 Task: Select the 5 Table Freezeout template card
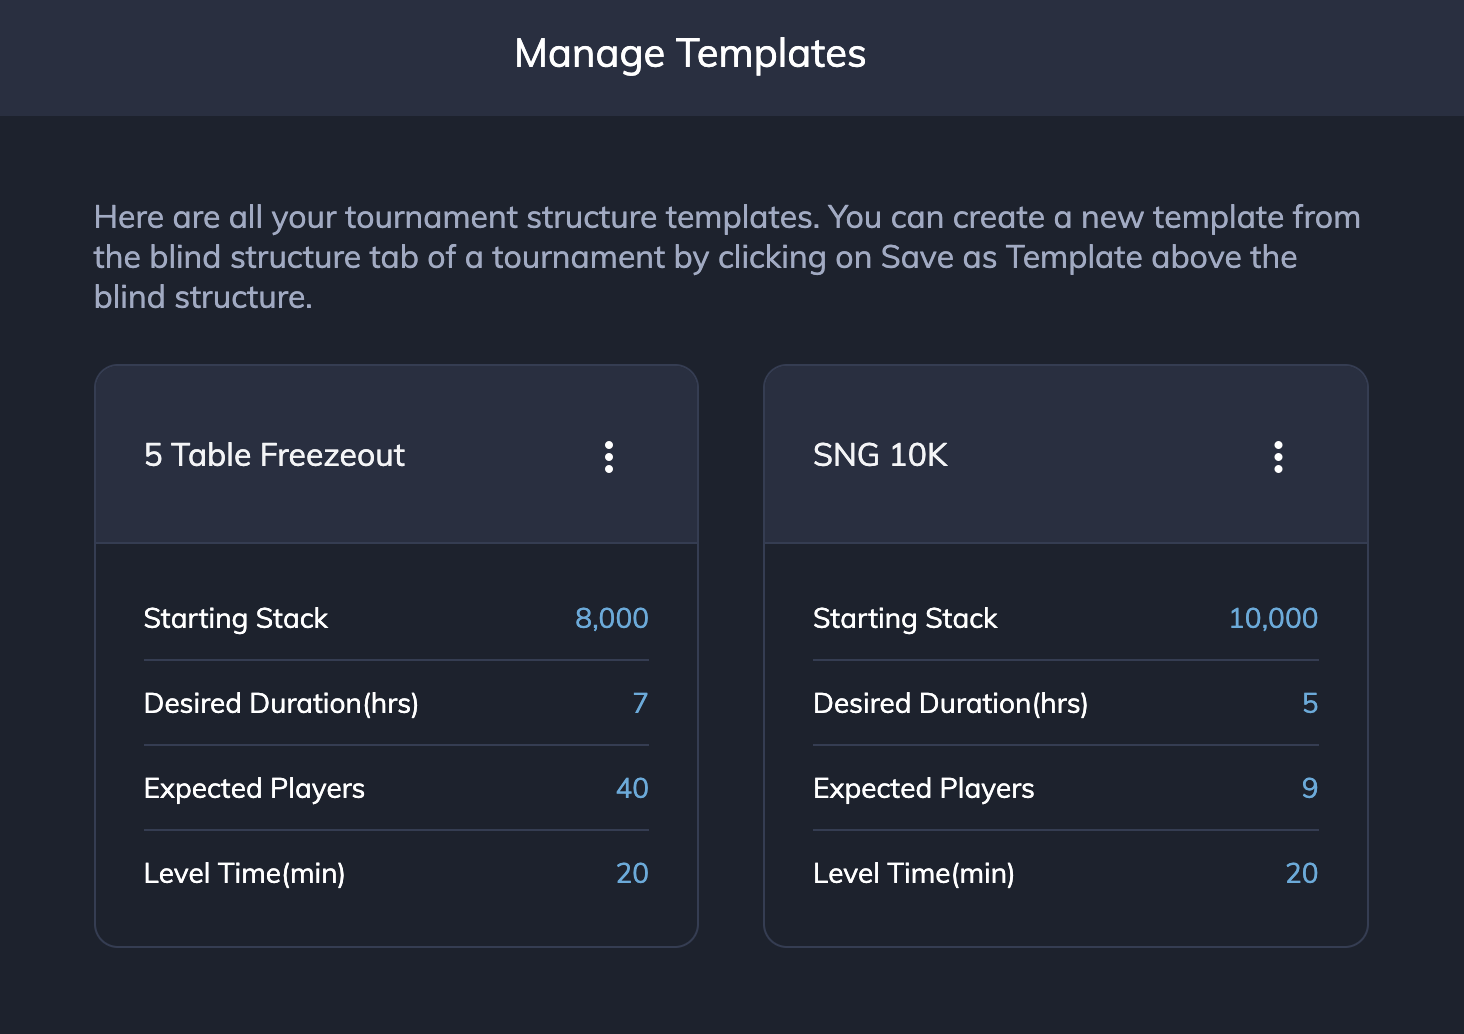click(396, 655)
